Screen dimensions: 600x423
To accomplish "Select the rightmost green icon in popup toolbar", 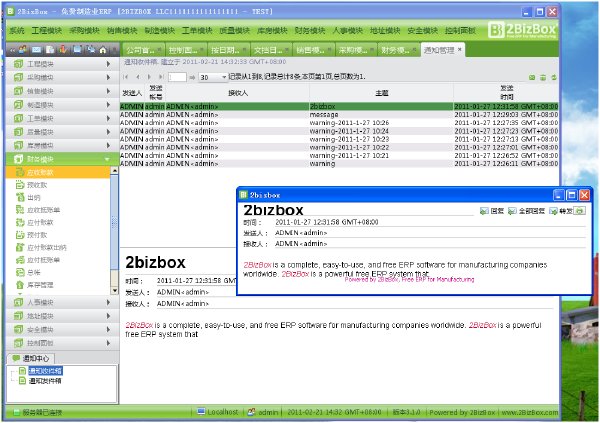I will click(580, 211).
